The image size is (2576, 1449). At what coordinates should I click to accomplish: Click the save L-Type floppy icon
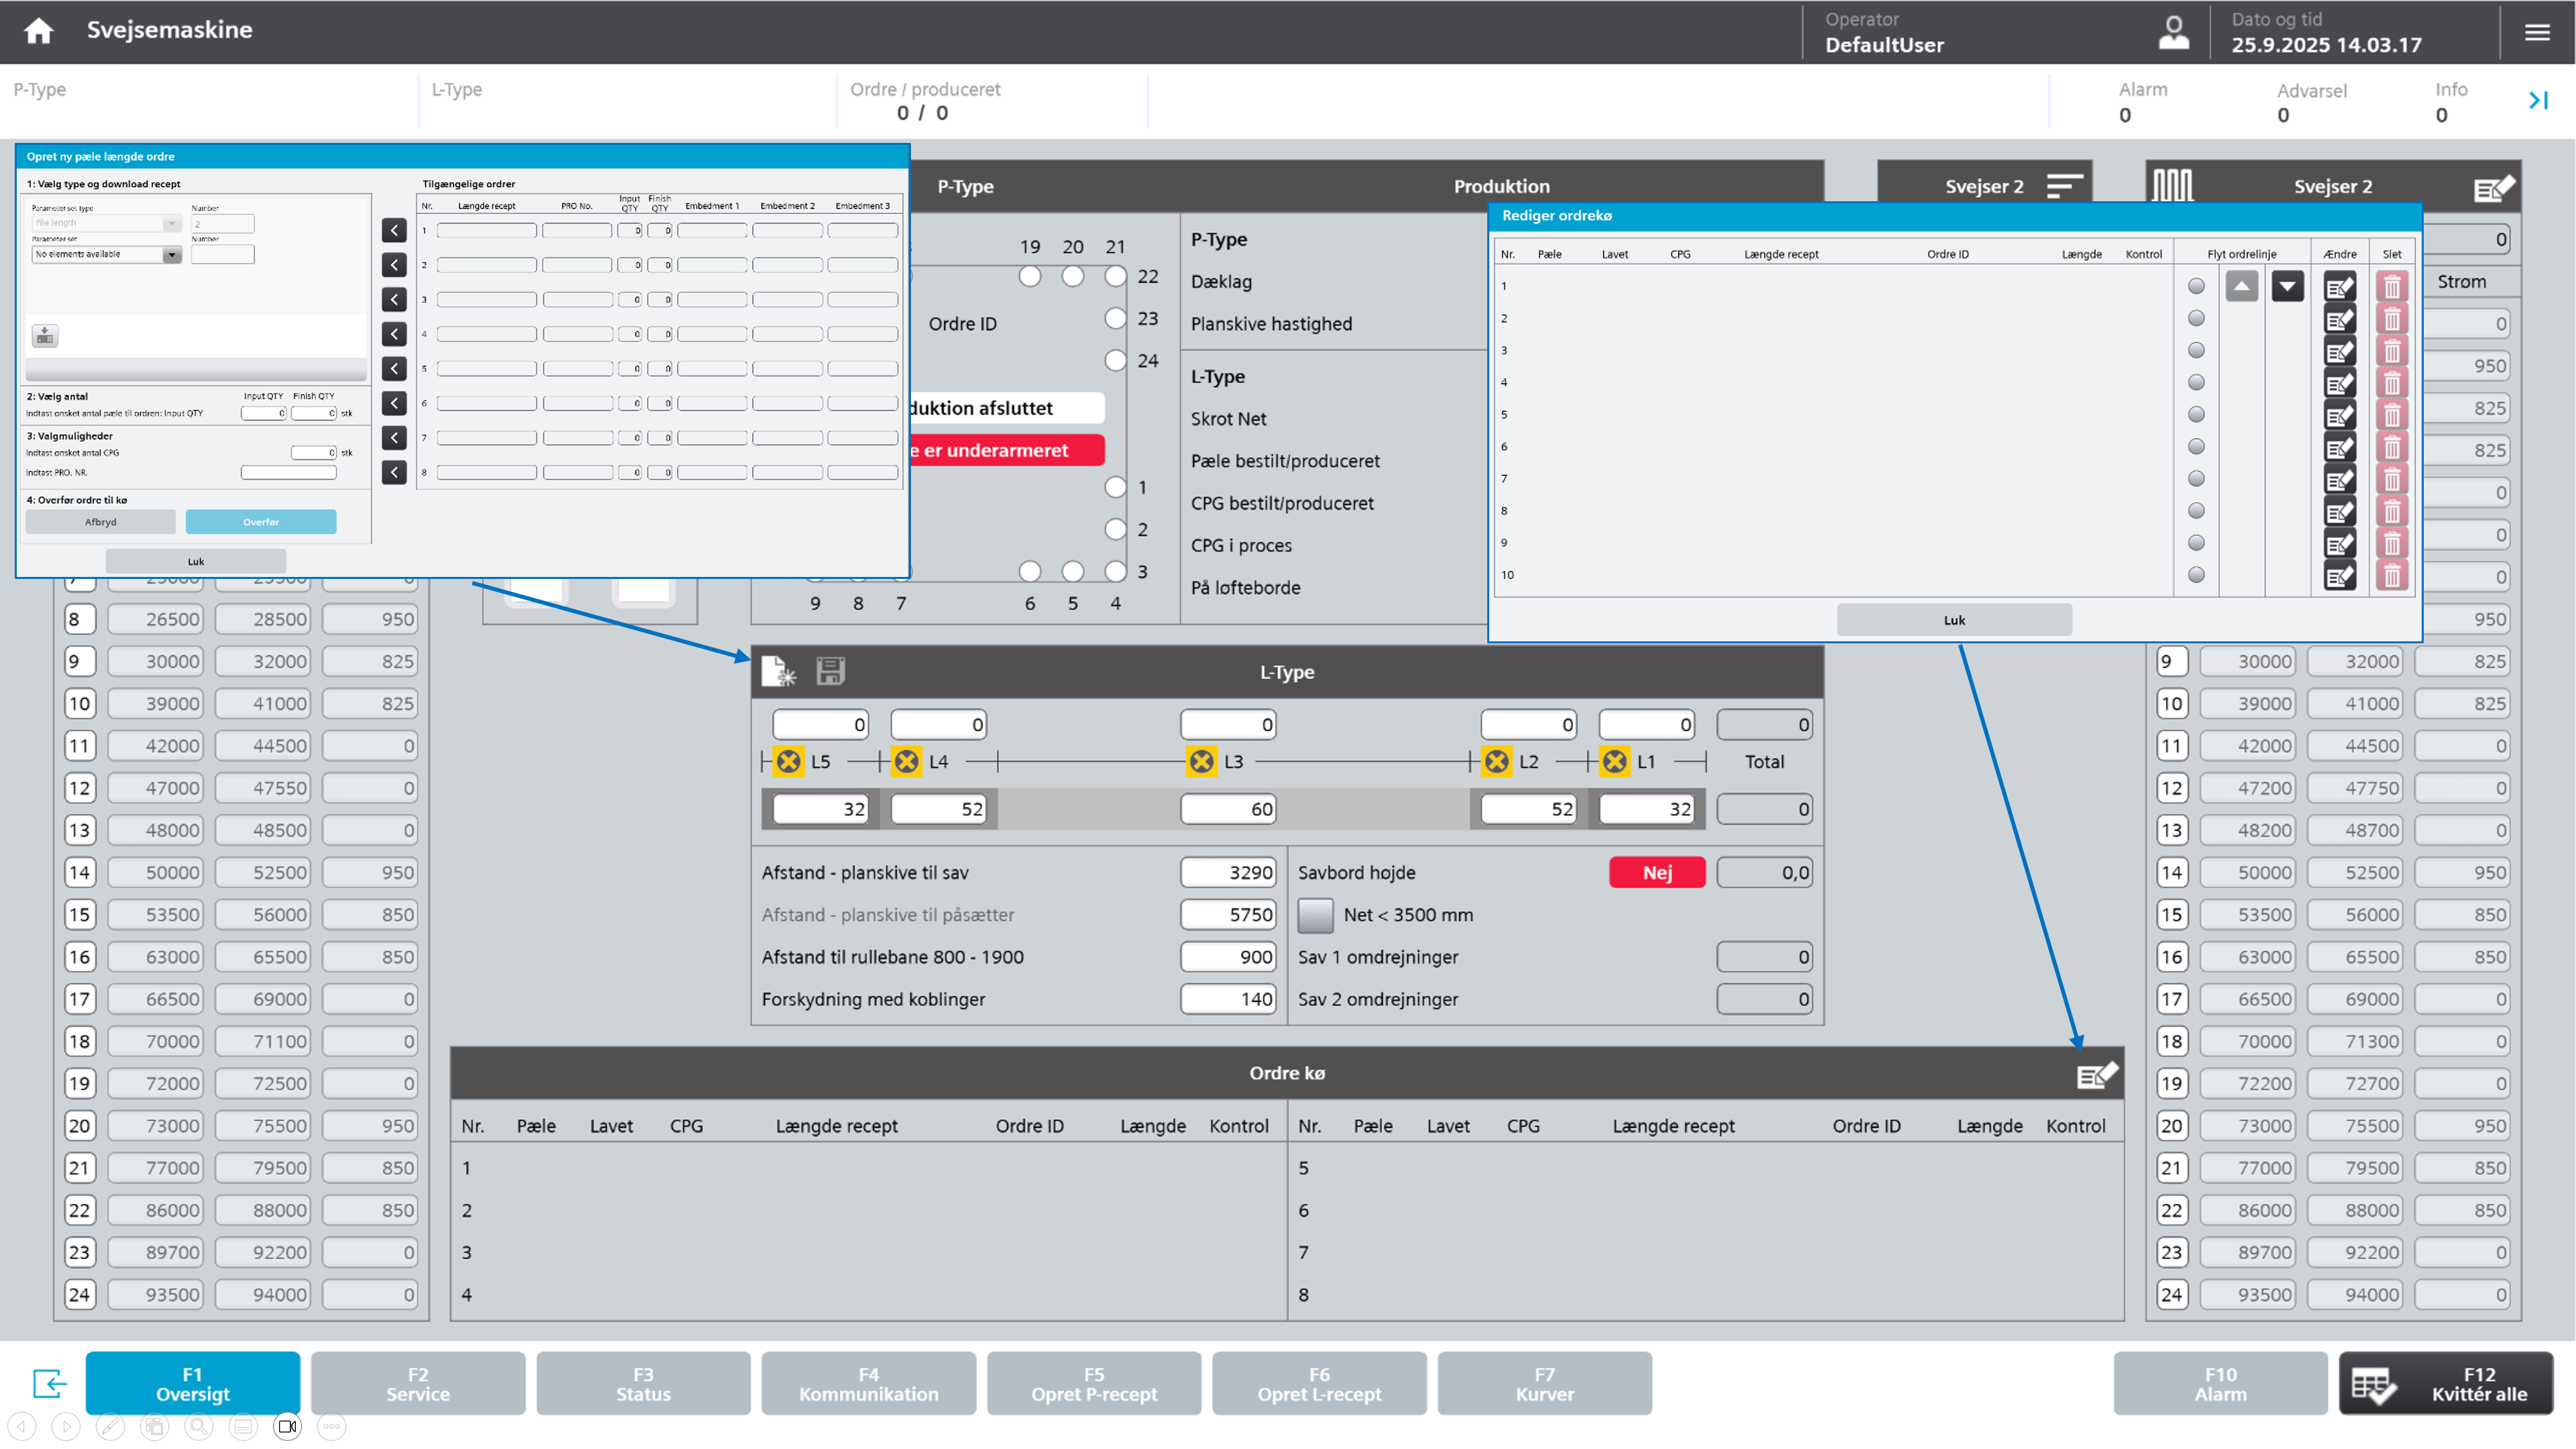pos(830,671)
